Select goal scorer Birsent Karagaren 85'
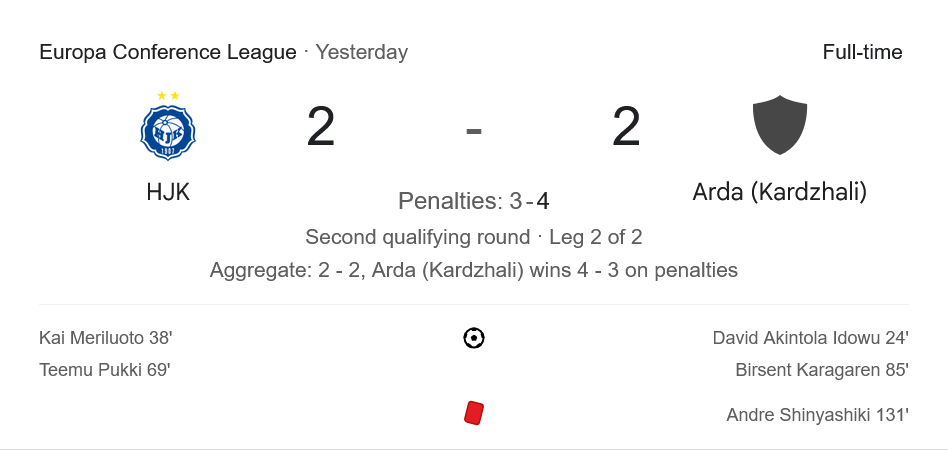 click(x=821, y=369)
